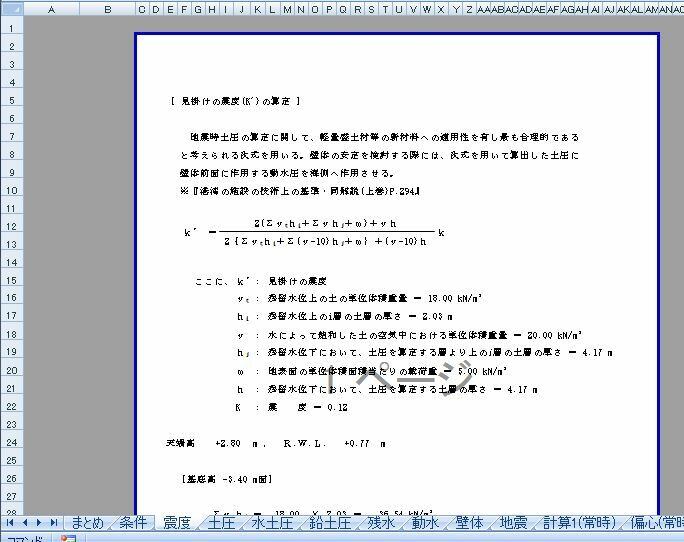This screenshot has width=684, height=542.
Task: Select the 震度 sheet tab
Action: pyautogui.click(x=177, y=522)
